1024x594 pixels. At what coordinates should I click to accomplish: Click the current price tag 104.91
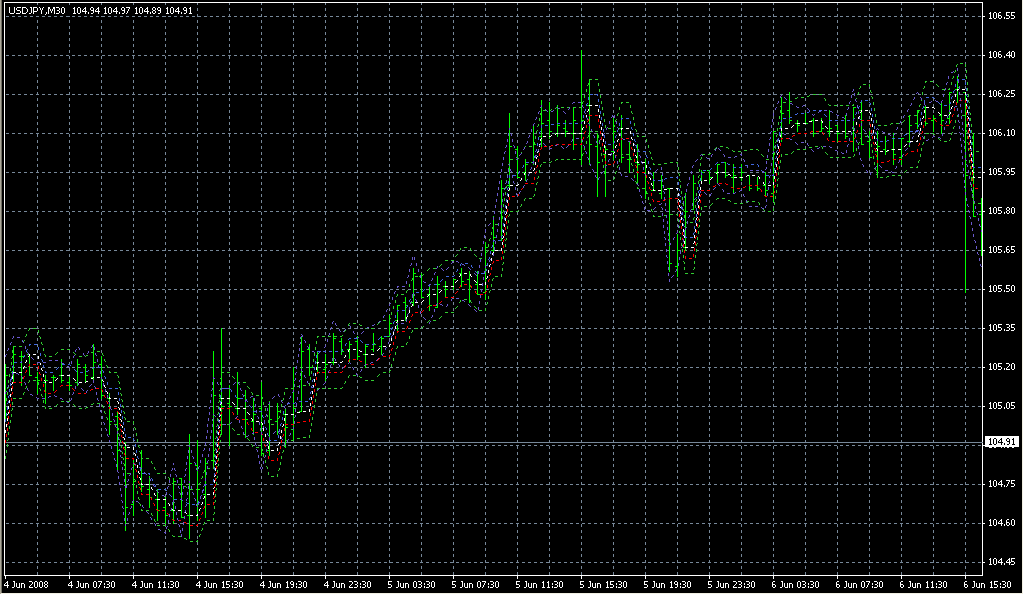click(x=1002, y=442)
